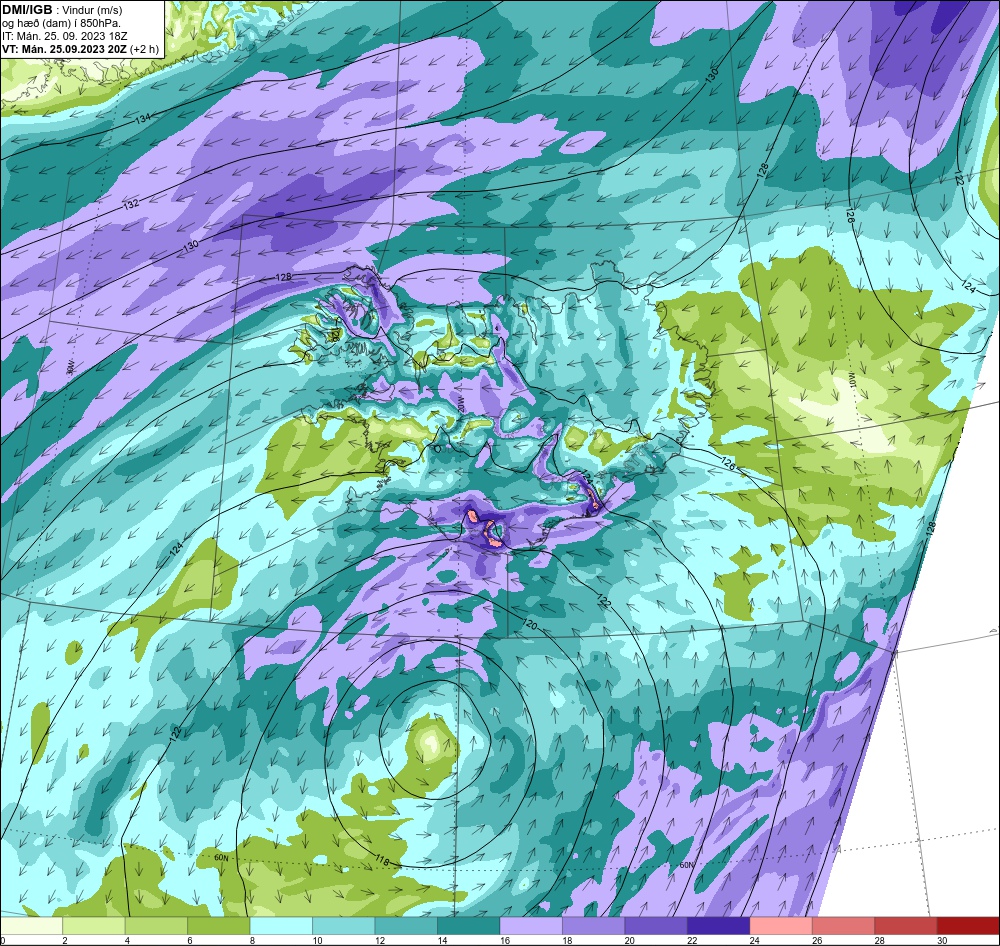Click the legend tick label '10'
Image resolution: width=1000 pixels, height=946 pixels.
[317, 940]
